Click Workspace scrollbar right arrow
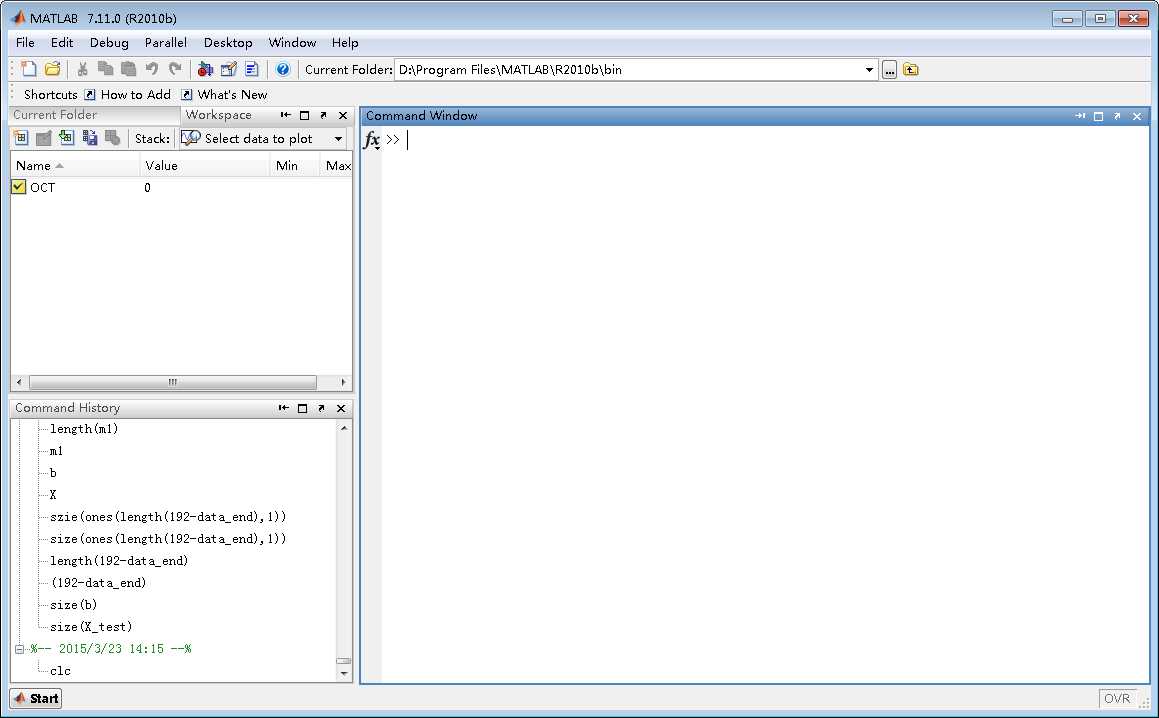The width and height of the screenshot is (1159, 718). 344,382
